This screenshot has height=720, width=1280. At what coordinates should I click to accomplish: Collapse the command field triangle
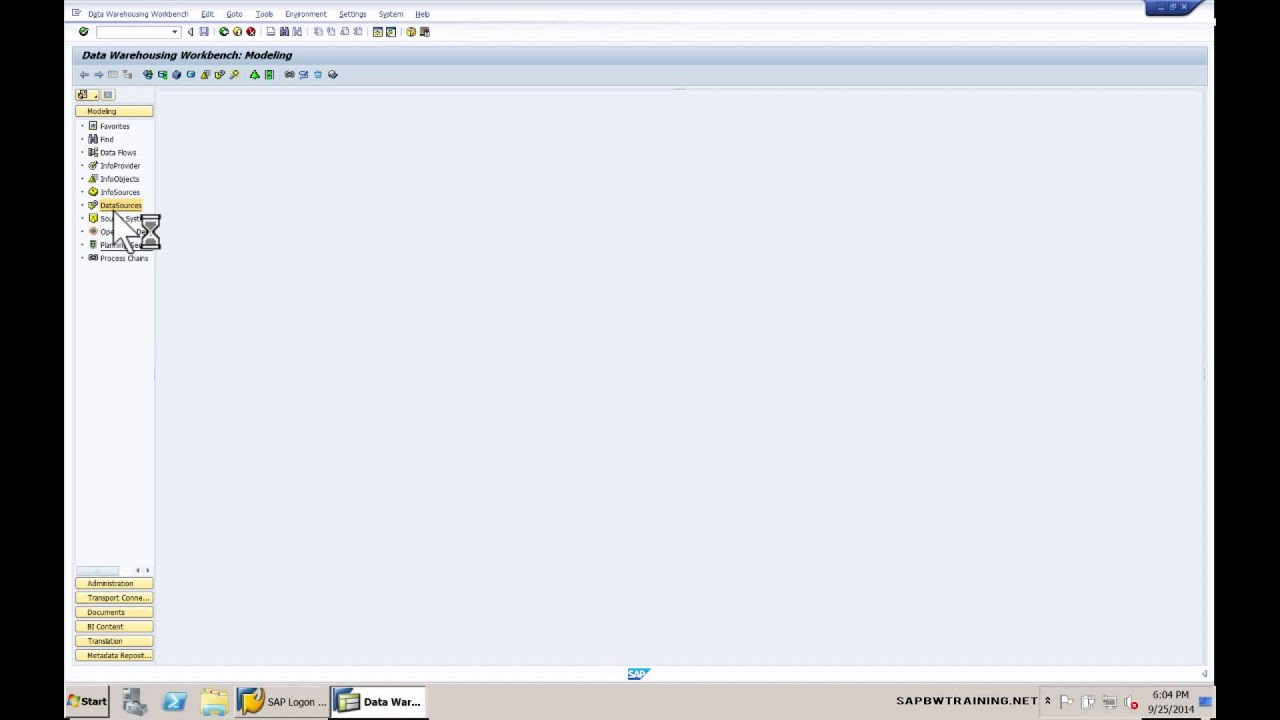click(x=190, y=32)
